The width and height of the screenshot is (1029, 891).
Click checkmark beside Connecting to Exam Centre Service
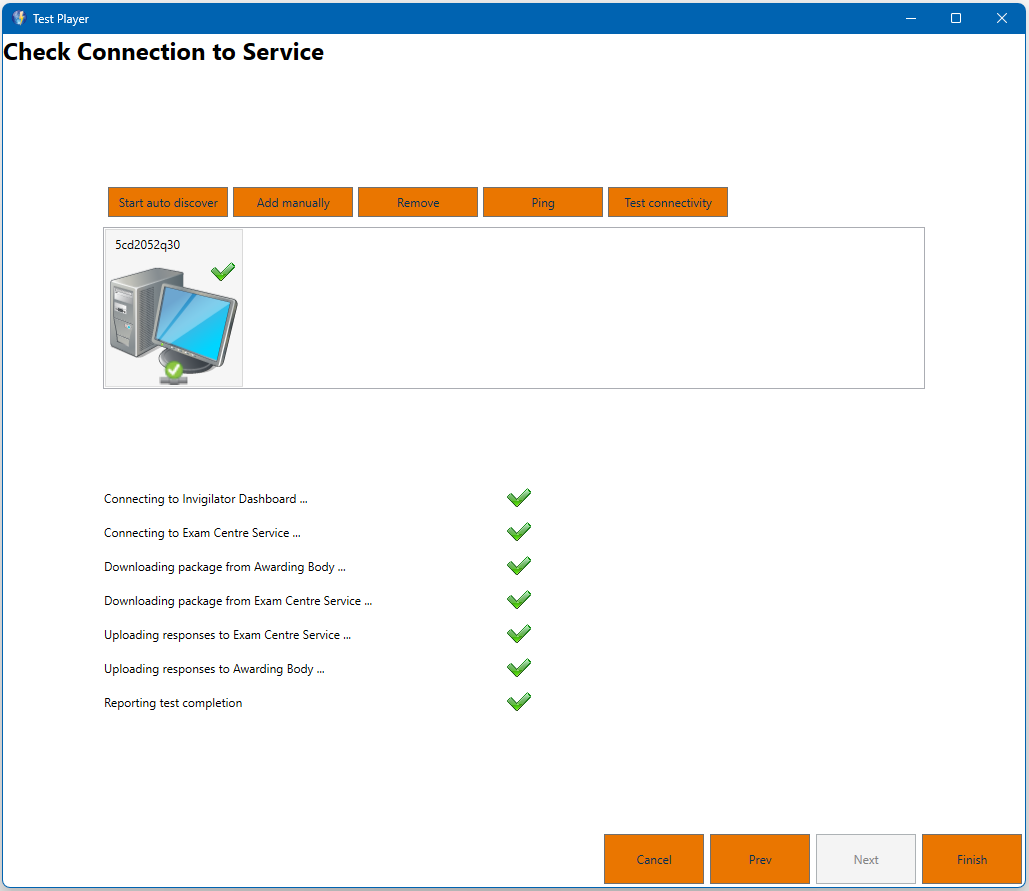click(x=518, y=532)
